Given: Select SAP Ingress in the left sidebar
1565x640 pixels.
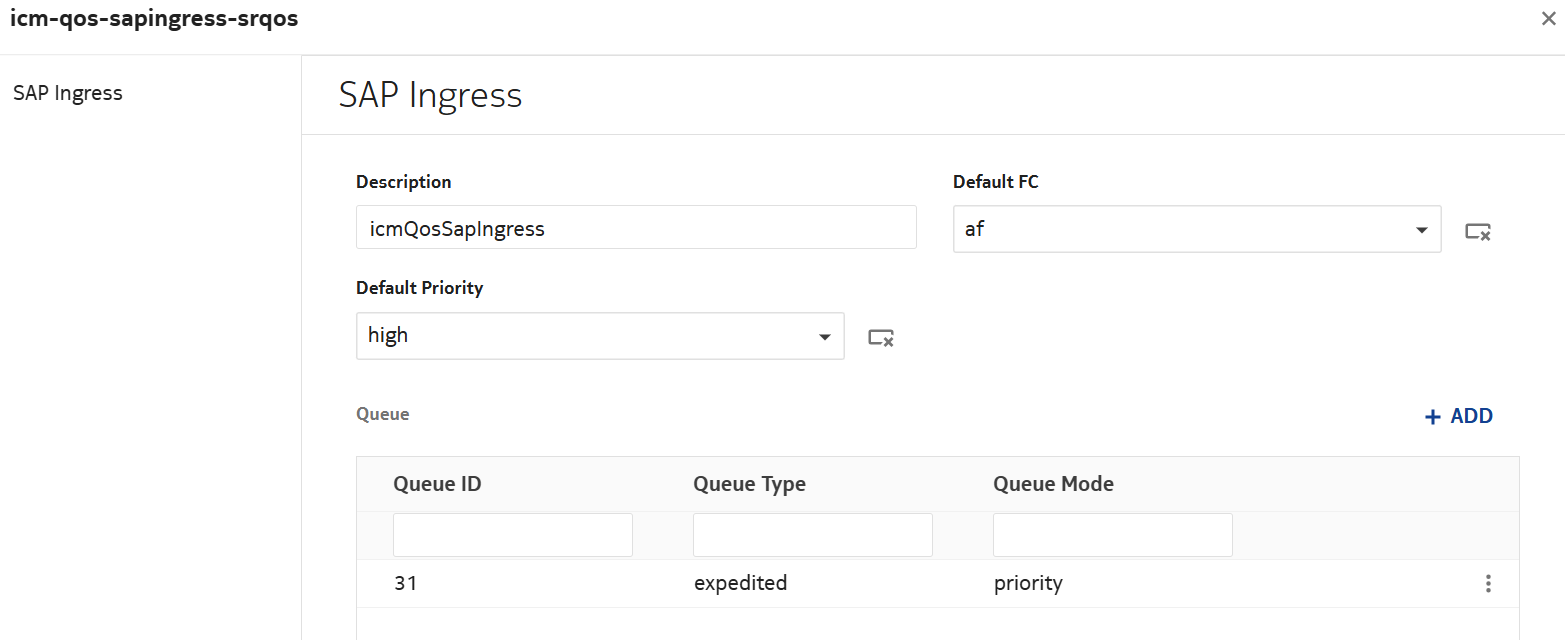Looking at the screenshot, I should 68,93.
